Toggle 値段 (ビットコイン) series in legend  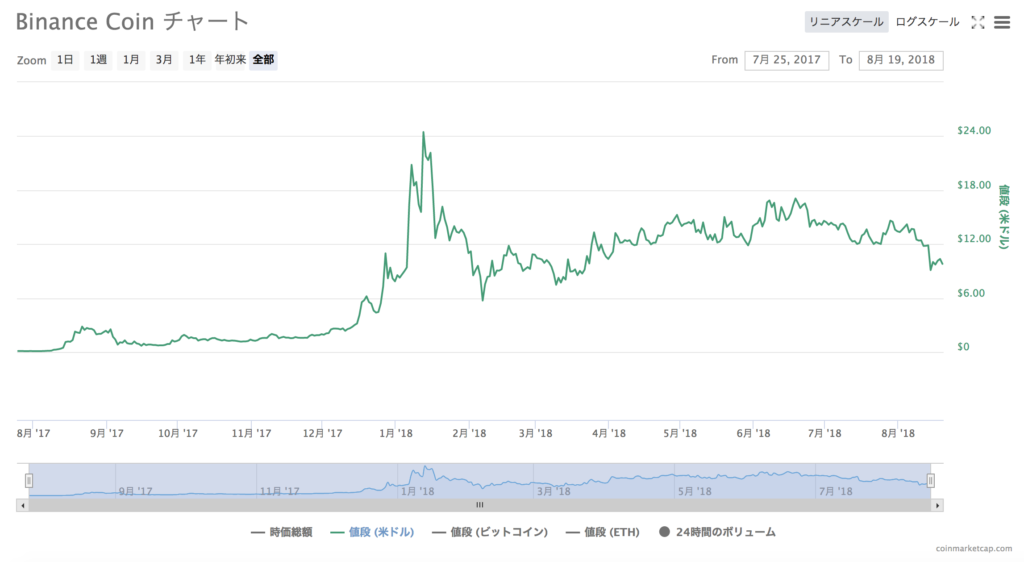click(x=490, y=532)
